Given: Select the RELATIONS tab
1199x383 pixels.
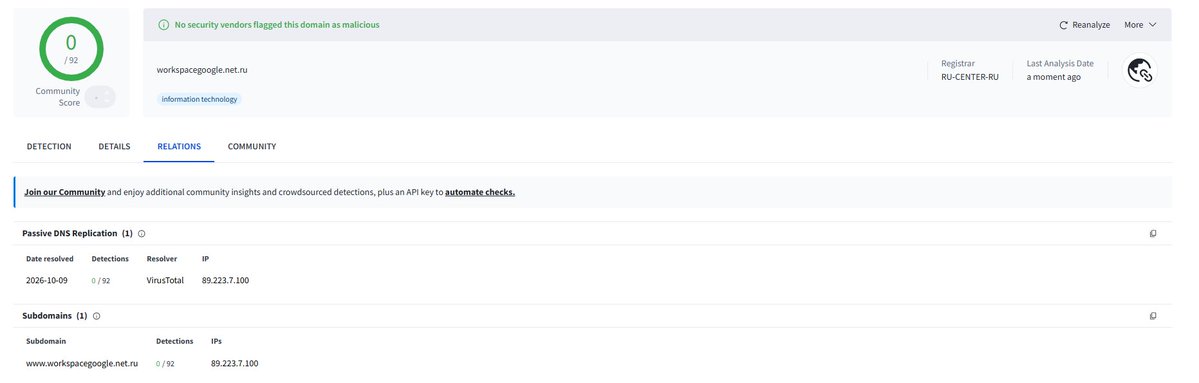Looking at the screenshot, I should click(x=179, y=147).
